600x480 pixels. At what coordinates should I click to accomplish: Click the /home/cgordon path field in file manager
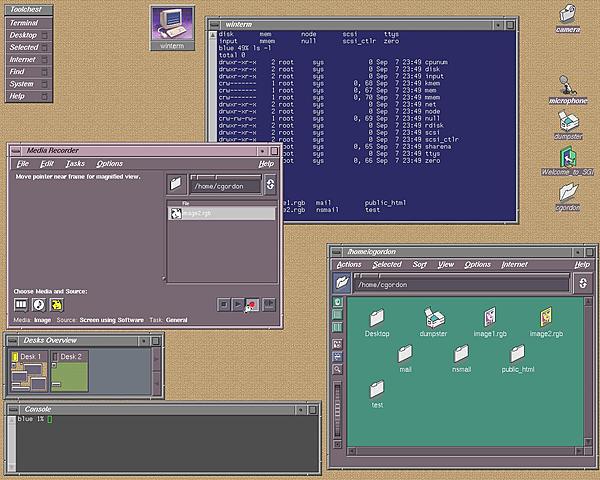(x=462, y=285)
